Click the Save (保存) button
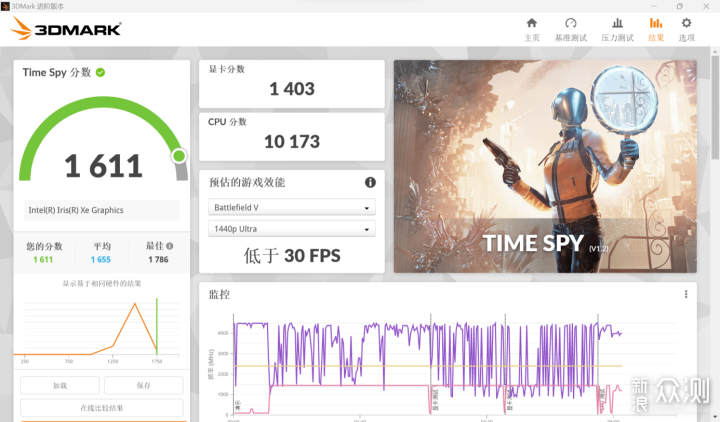Viewport: 720px width, 422px height. 144,385
